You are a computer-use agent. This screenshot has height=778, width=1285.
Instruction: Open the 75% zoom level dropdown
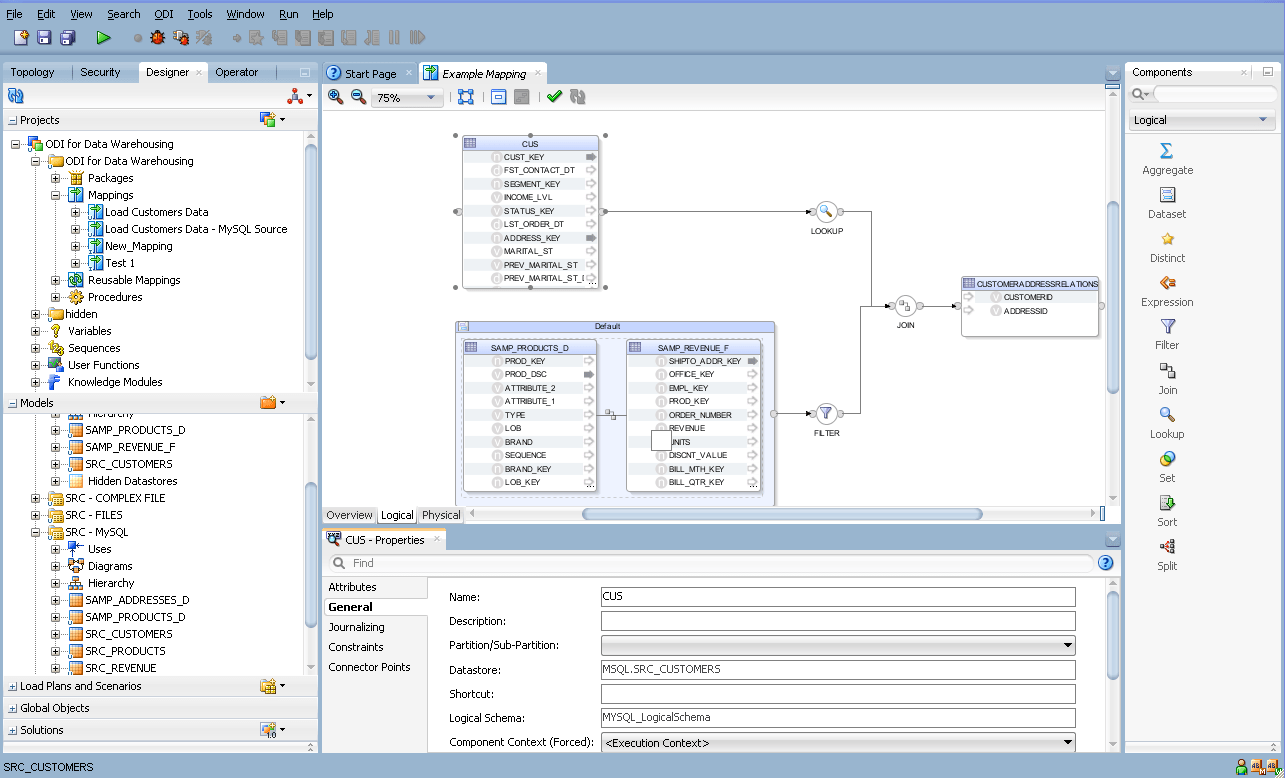point(432,97)
